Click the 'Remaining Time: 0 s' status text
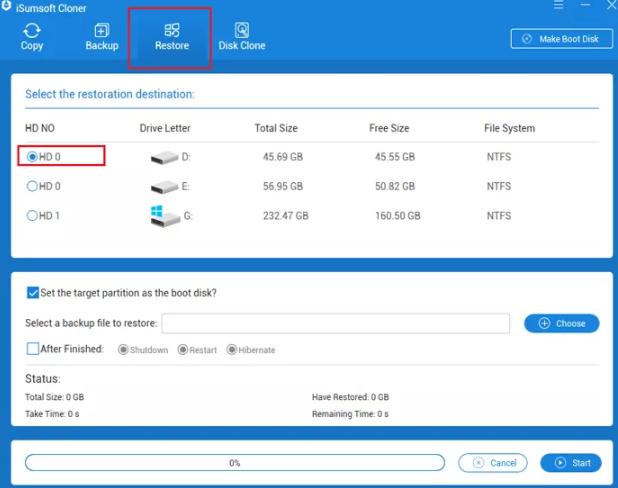The image size is (618, 488). click(350, 414)
